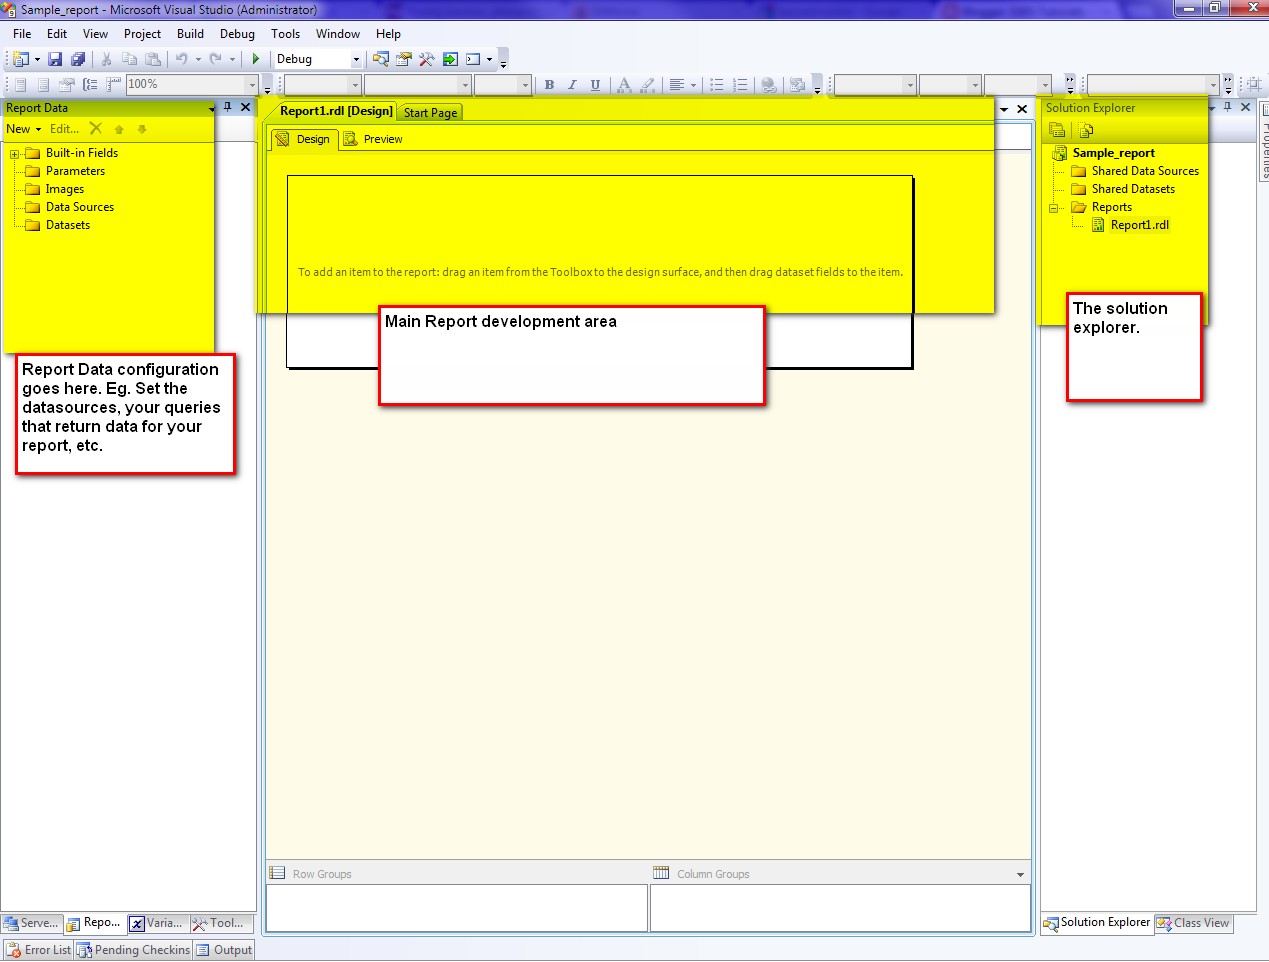1269x962 pixels.
Task: Open the Help menu
Action: point(388,34)
